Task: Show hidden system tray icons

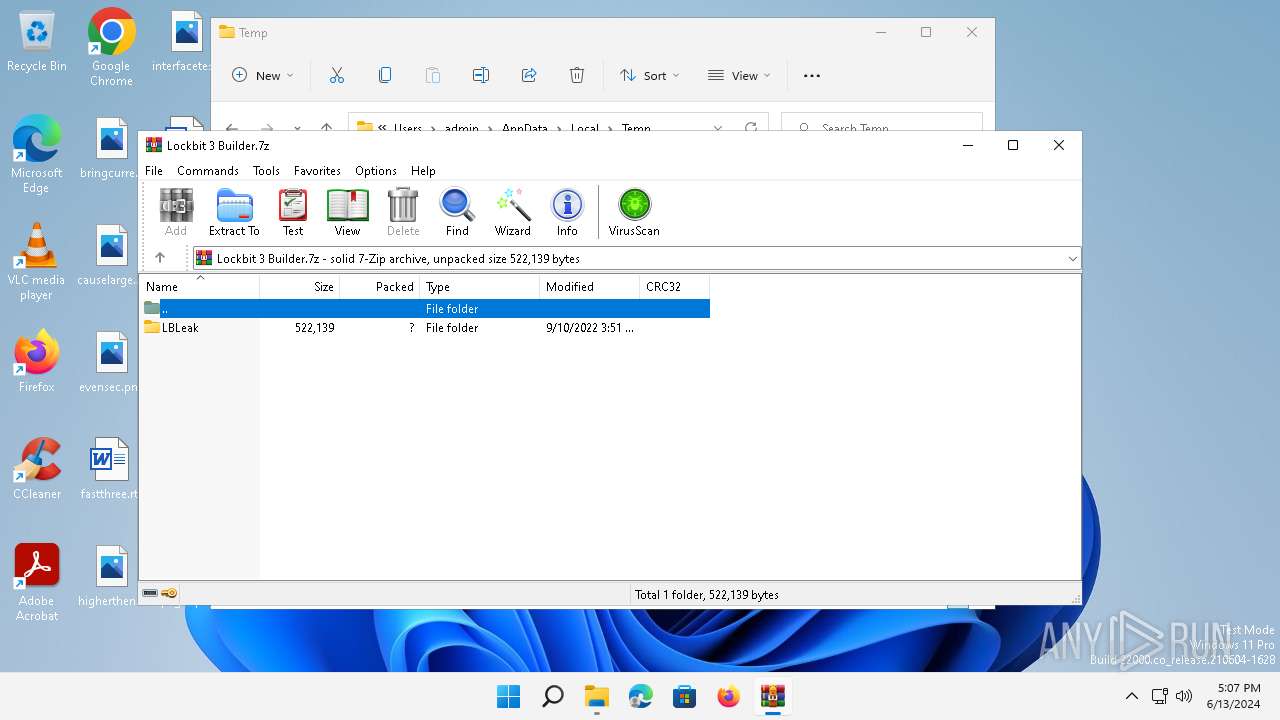Action: point(1132,696)
